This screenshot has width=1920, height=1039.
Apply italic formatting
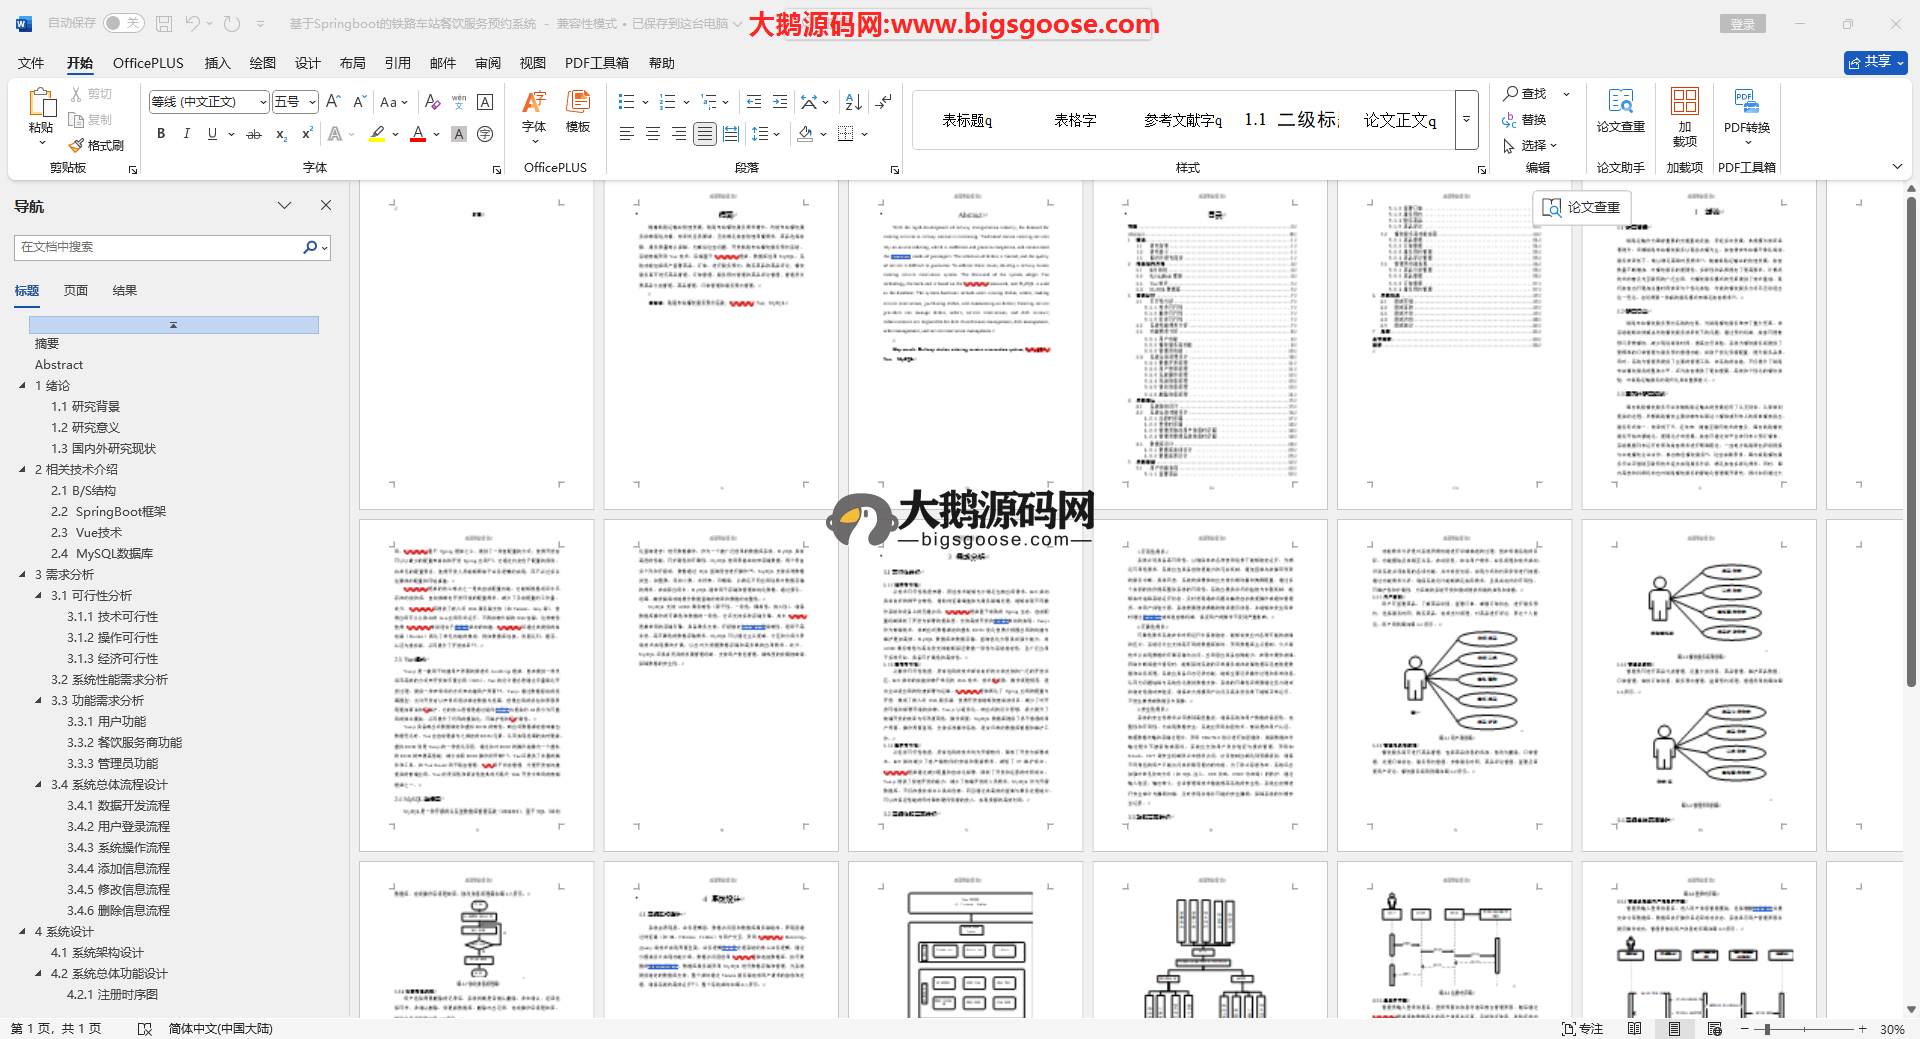pos(186,134)
